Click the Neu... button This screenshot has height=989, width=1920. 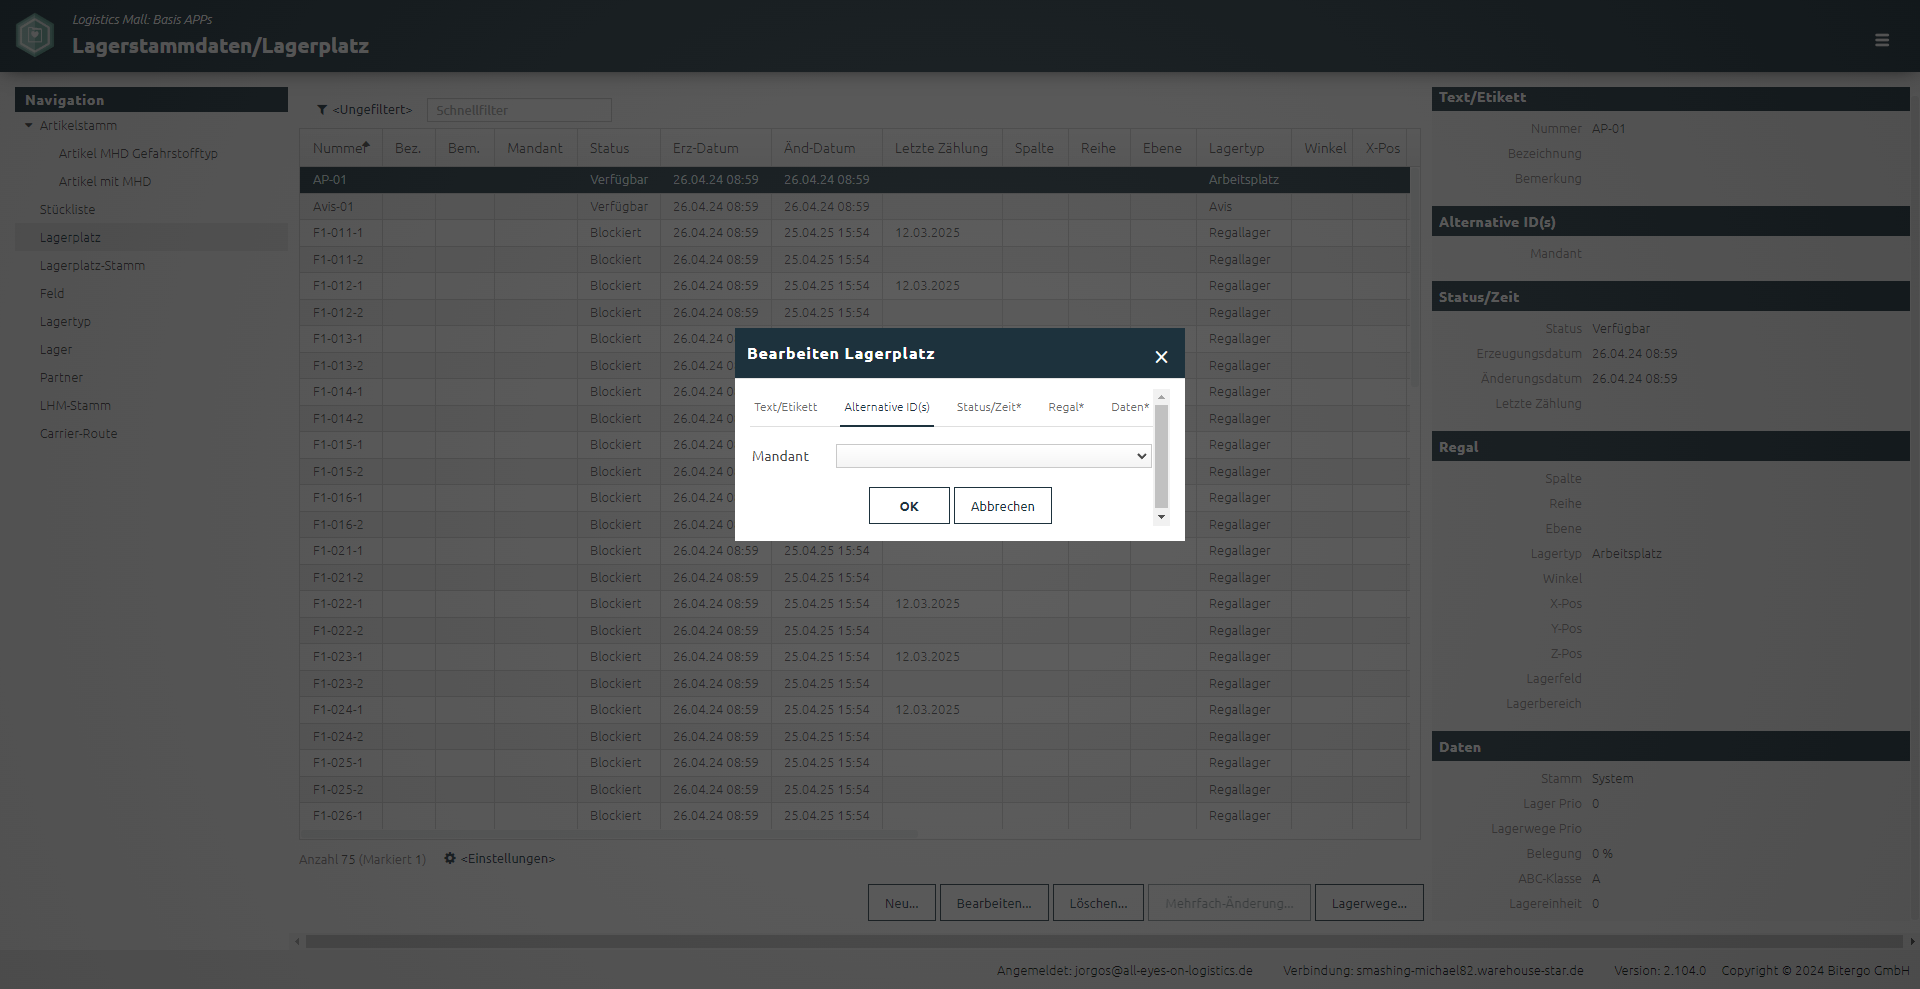(x=902, y=903)
